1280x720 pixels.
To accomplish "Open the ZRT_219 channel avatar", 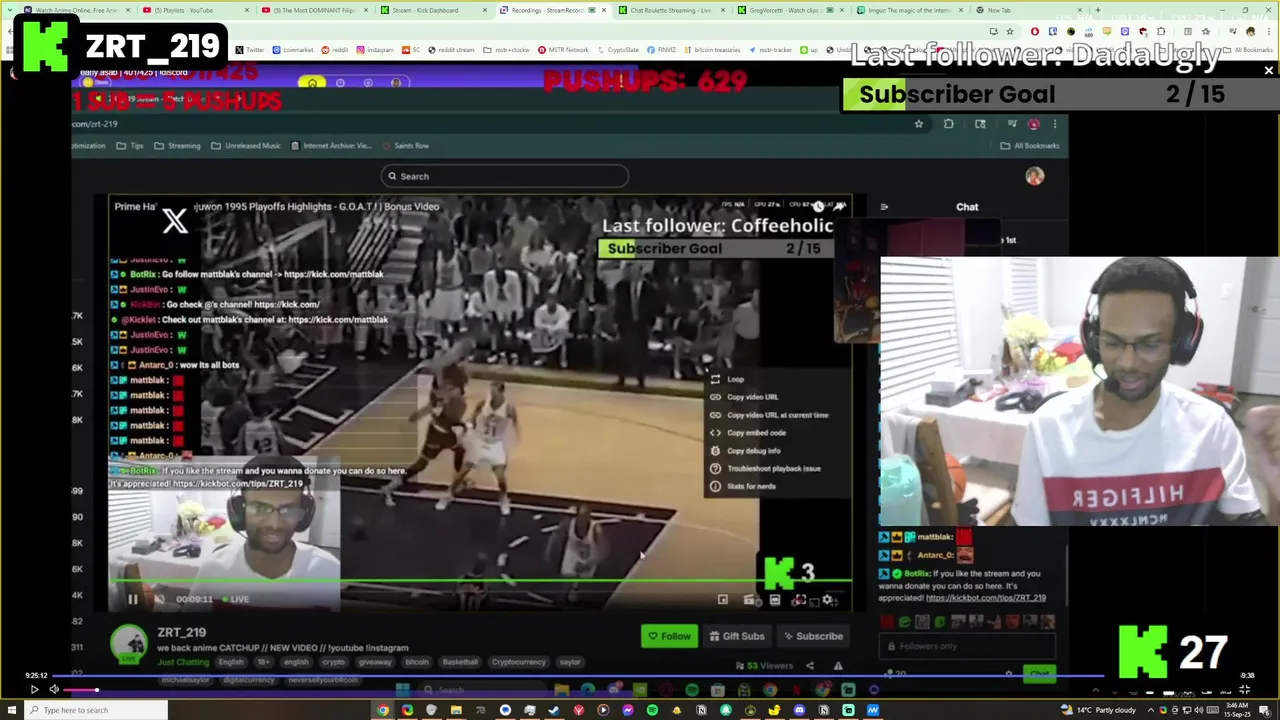I will tap(128, 645).
